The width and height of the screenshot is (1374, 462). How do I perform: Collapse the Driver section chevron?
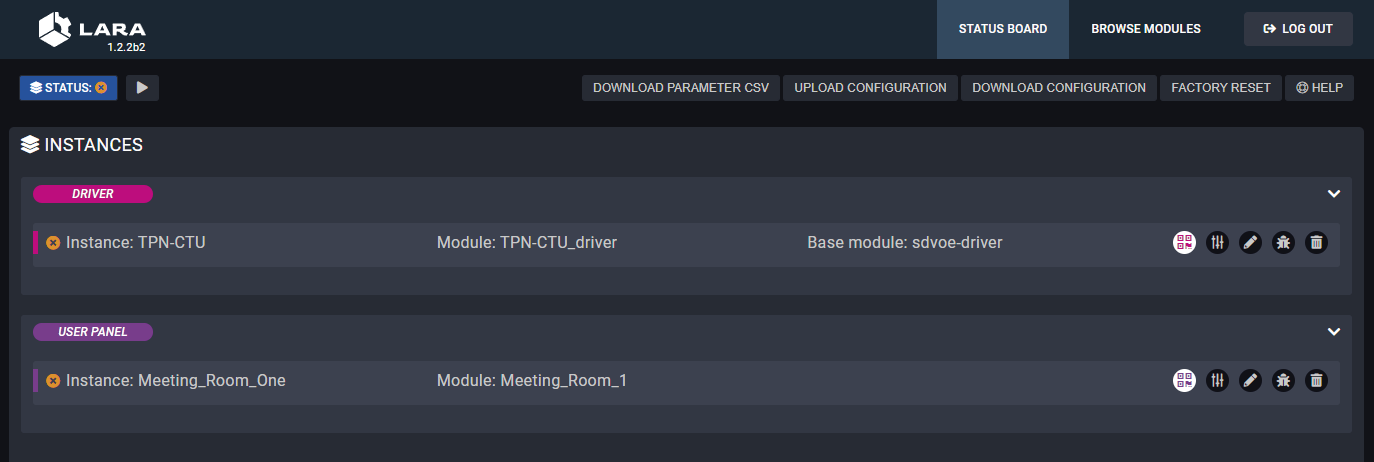(x=1333, y=194)
